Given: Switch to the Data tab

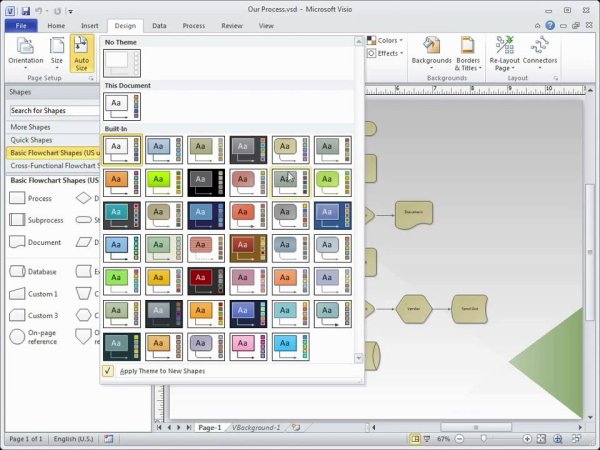Looking at the screenshot, I should click(x=159, y=26).
